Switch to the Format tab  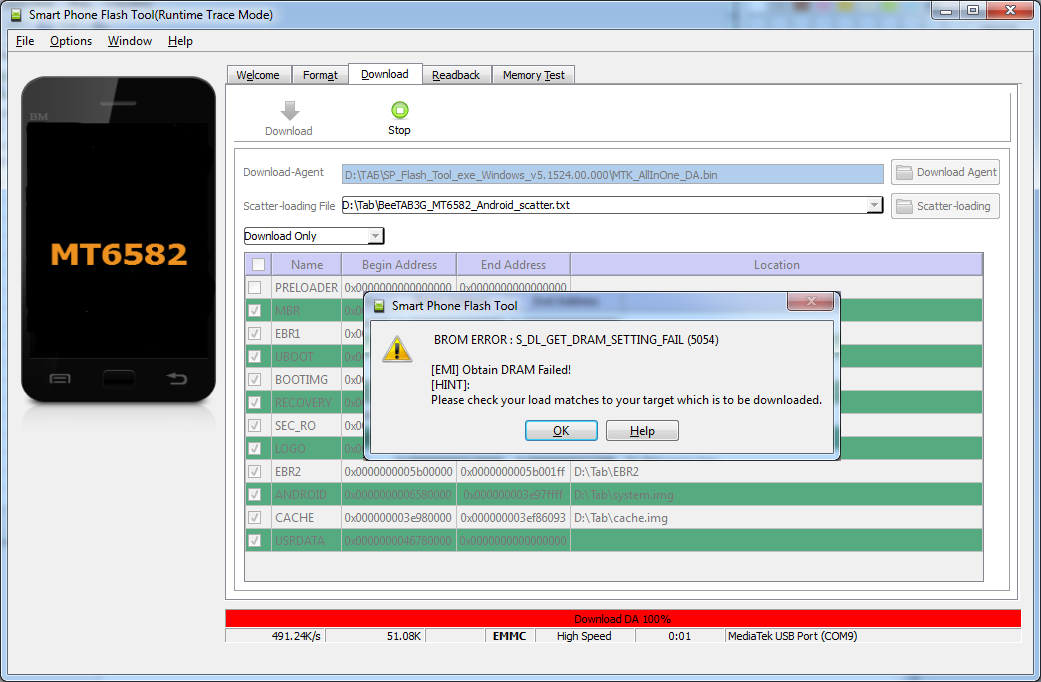coord(320,75)
